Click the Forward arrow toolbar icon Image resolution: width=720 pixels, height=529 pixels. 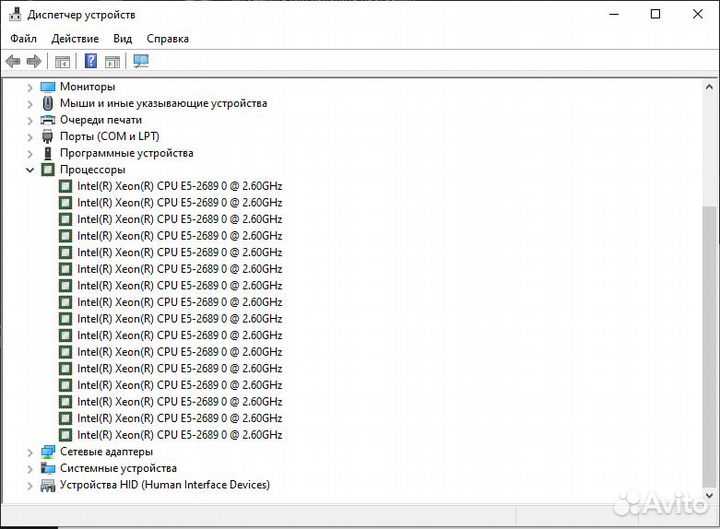(34, 61)
